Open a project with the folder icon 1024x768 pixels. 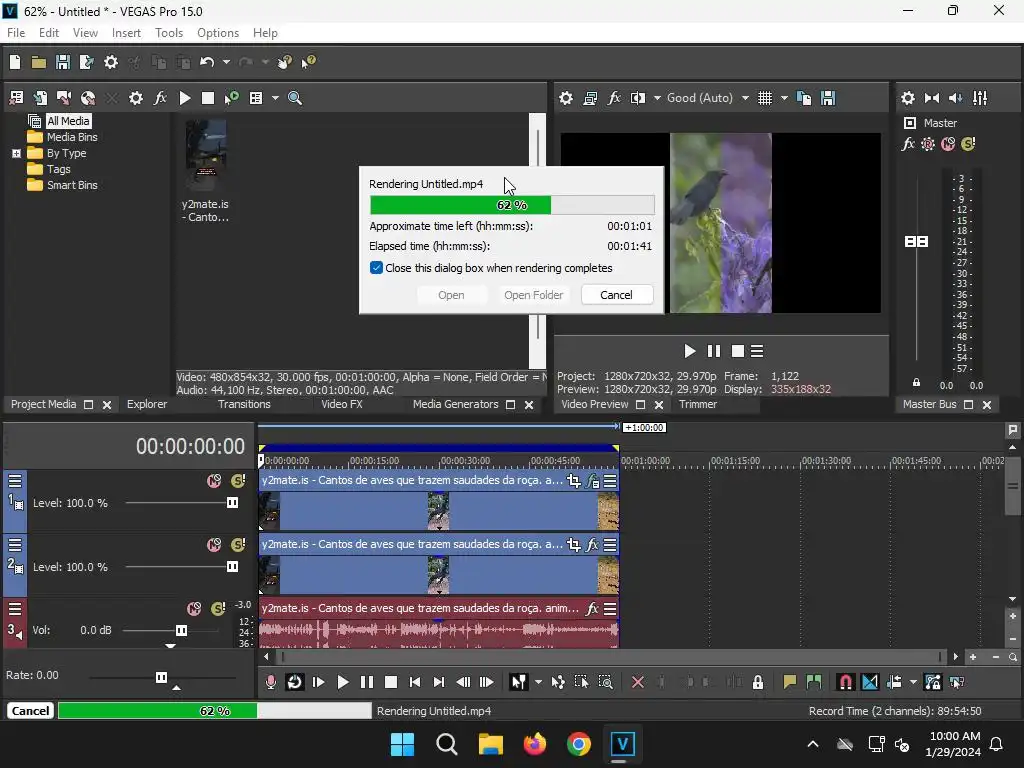pyautogui.click(x=39, y=62)
